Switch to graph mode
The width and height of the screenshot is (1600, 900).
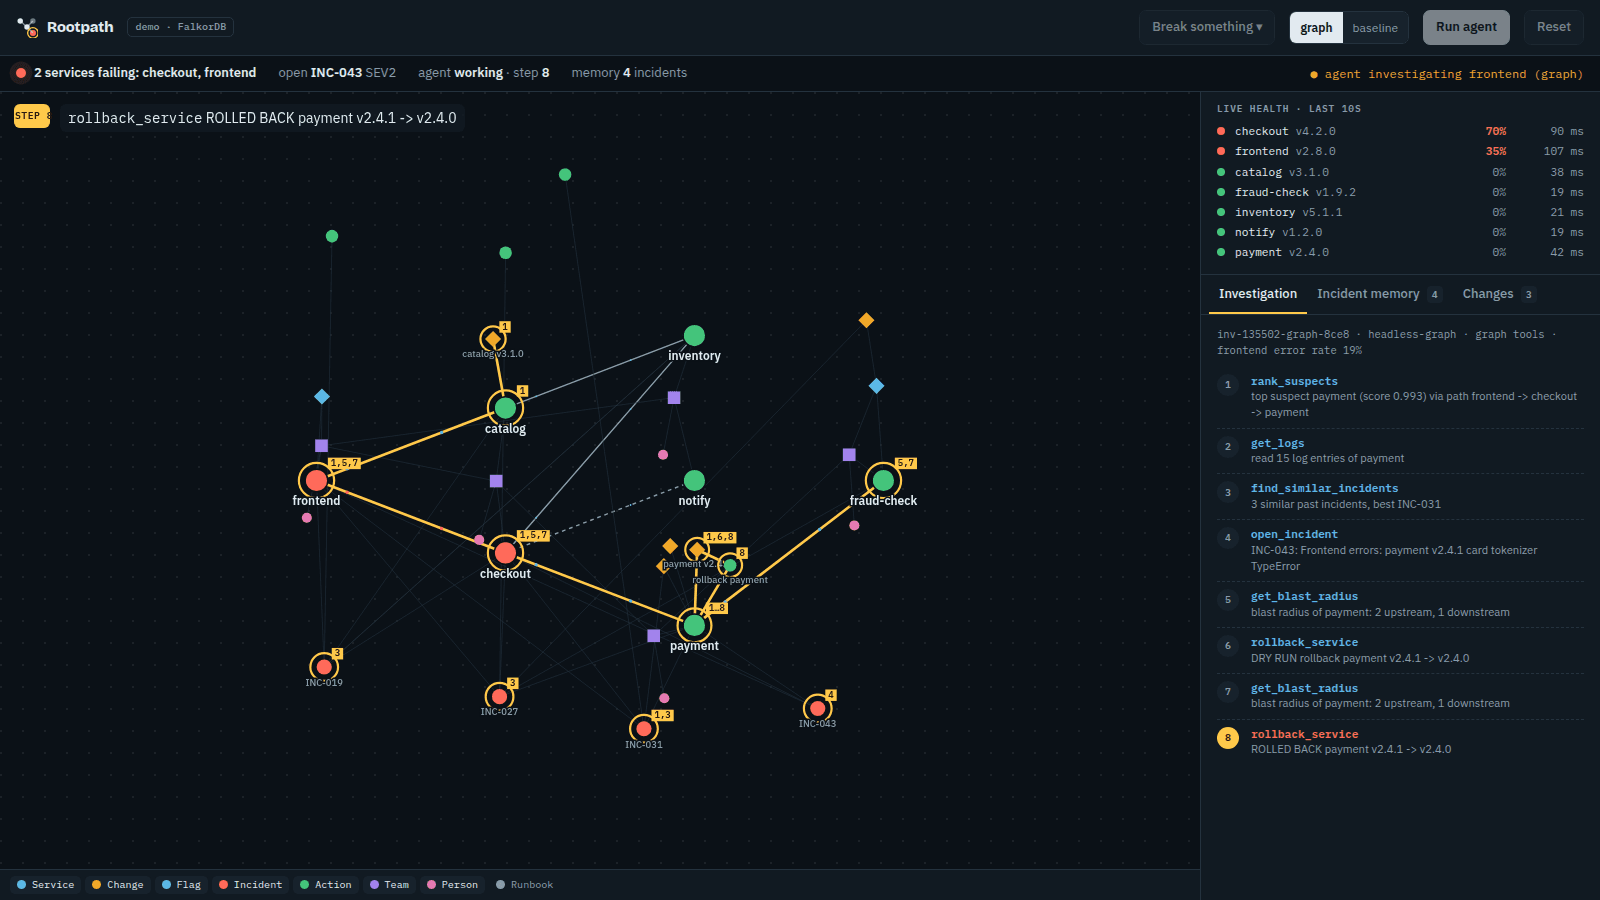[1316, 27]
